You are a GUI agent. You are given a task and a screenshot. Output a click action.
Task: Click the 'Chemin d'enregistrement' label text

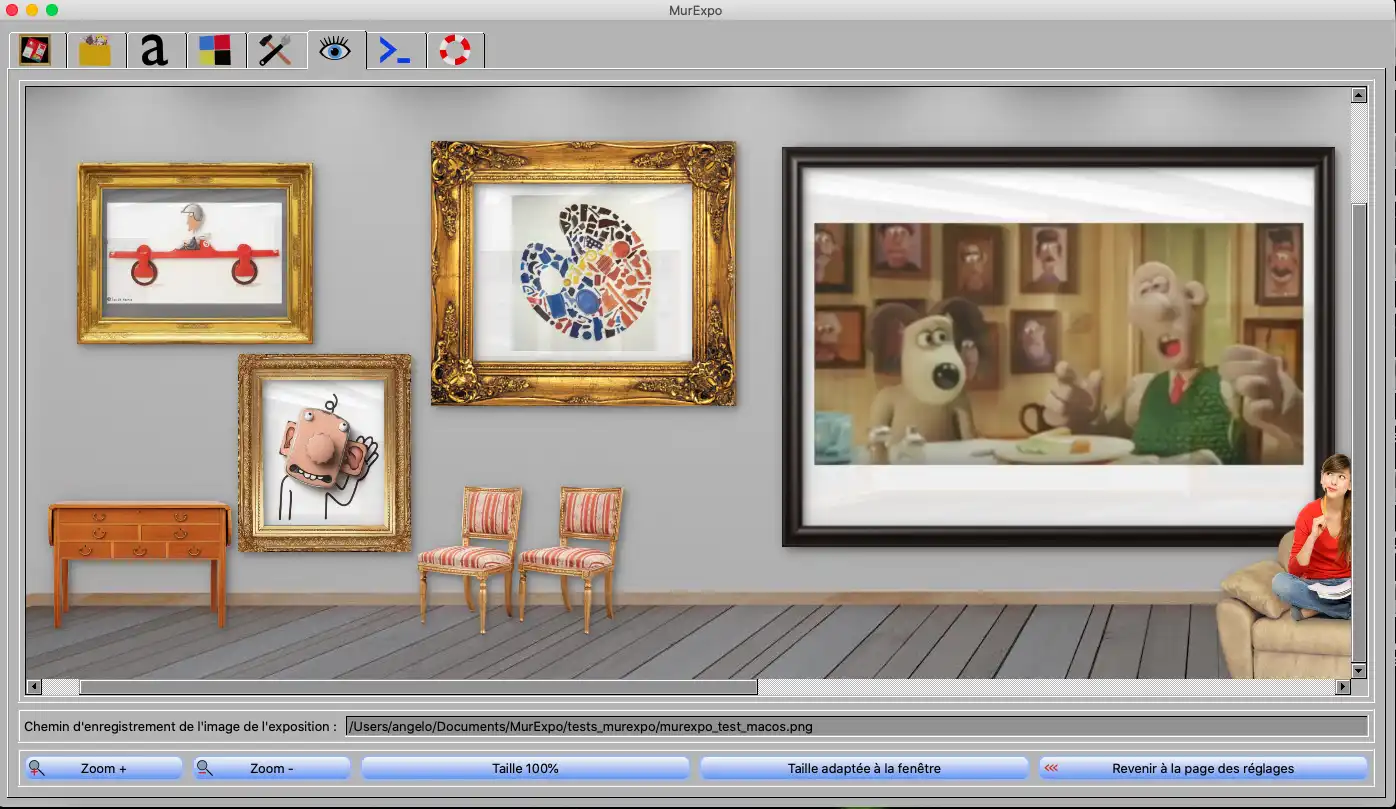click(x=180, y=726)
